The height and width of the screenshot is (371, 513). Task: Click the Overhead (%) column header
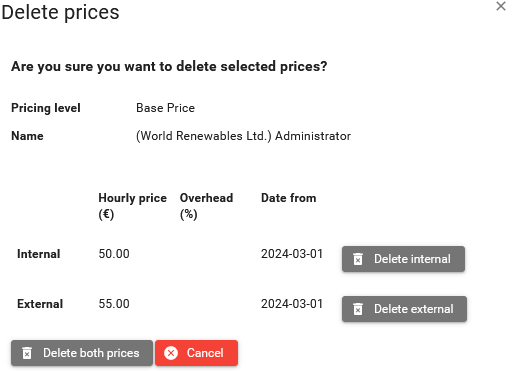tap(206, 206)
